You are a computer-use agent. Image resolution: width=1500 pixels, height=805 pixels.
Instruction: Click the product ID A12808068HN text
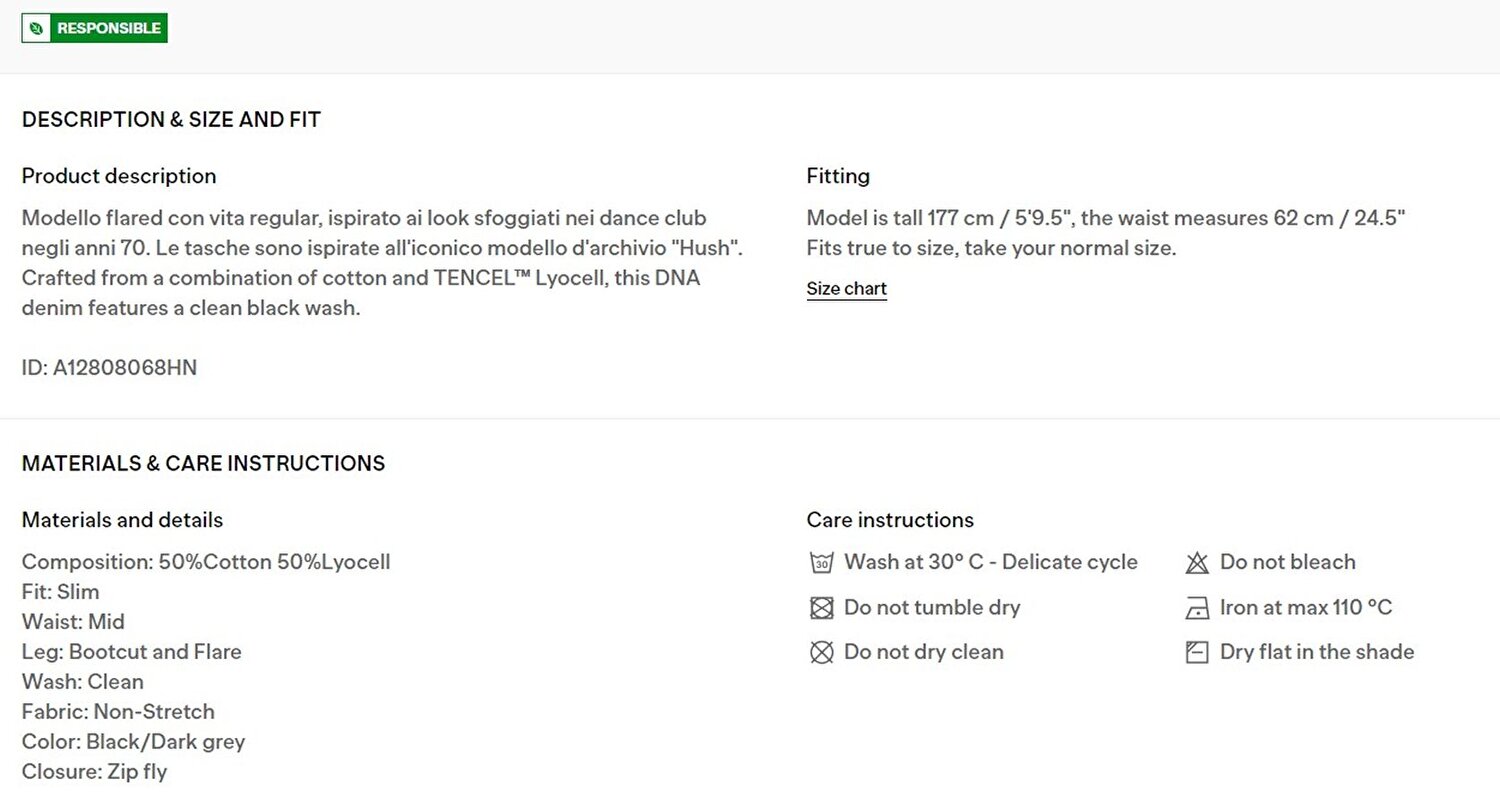pos(109,368)
